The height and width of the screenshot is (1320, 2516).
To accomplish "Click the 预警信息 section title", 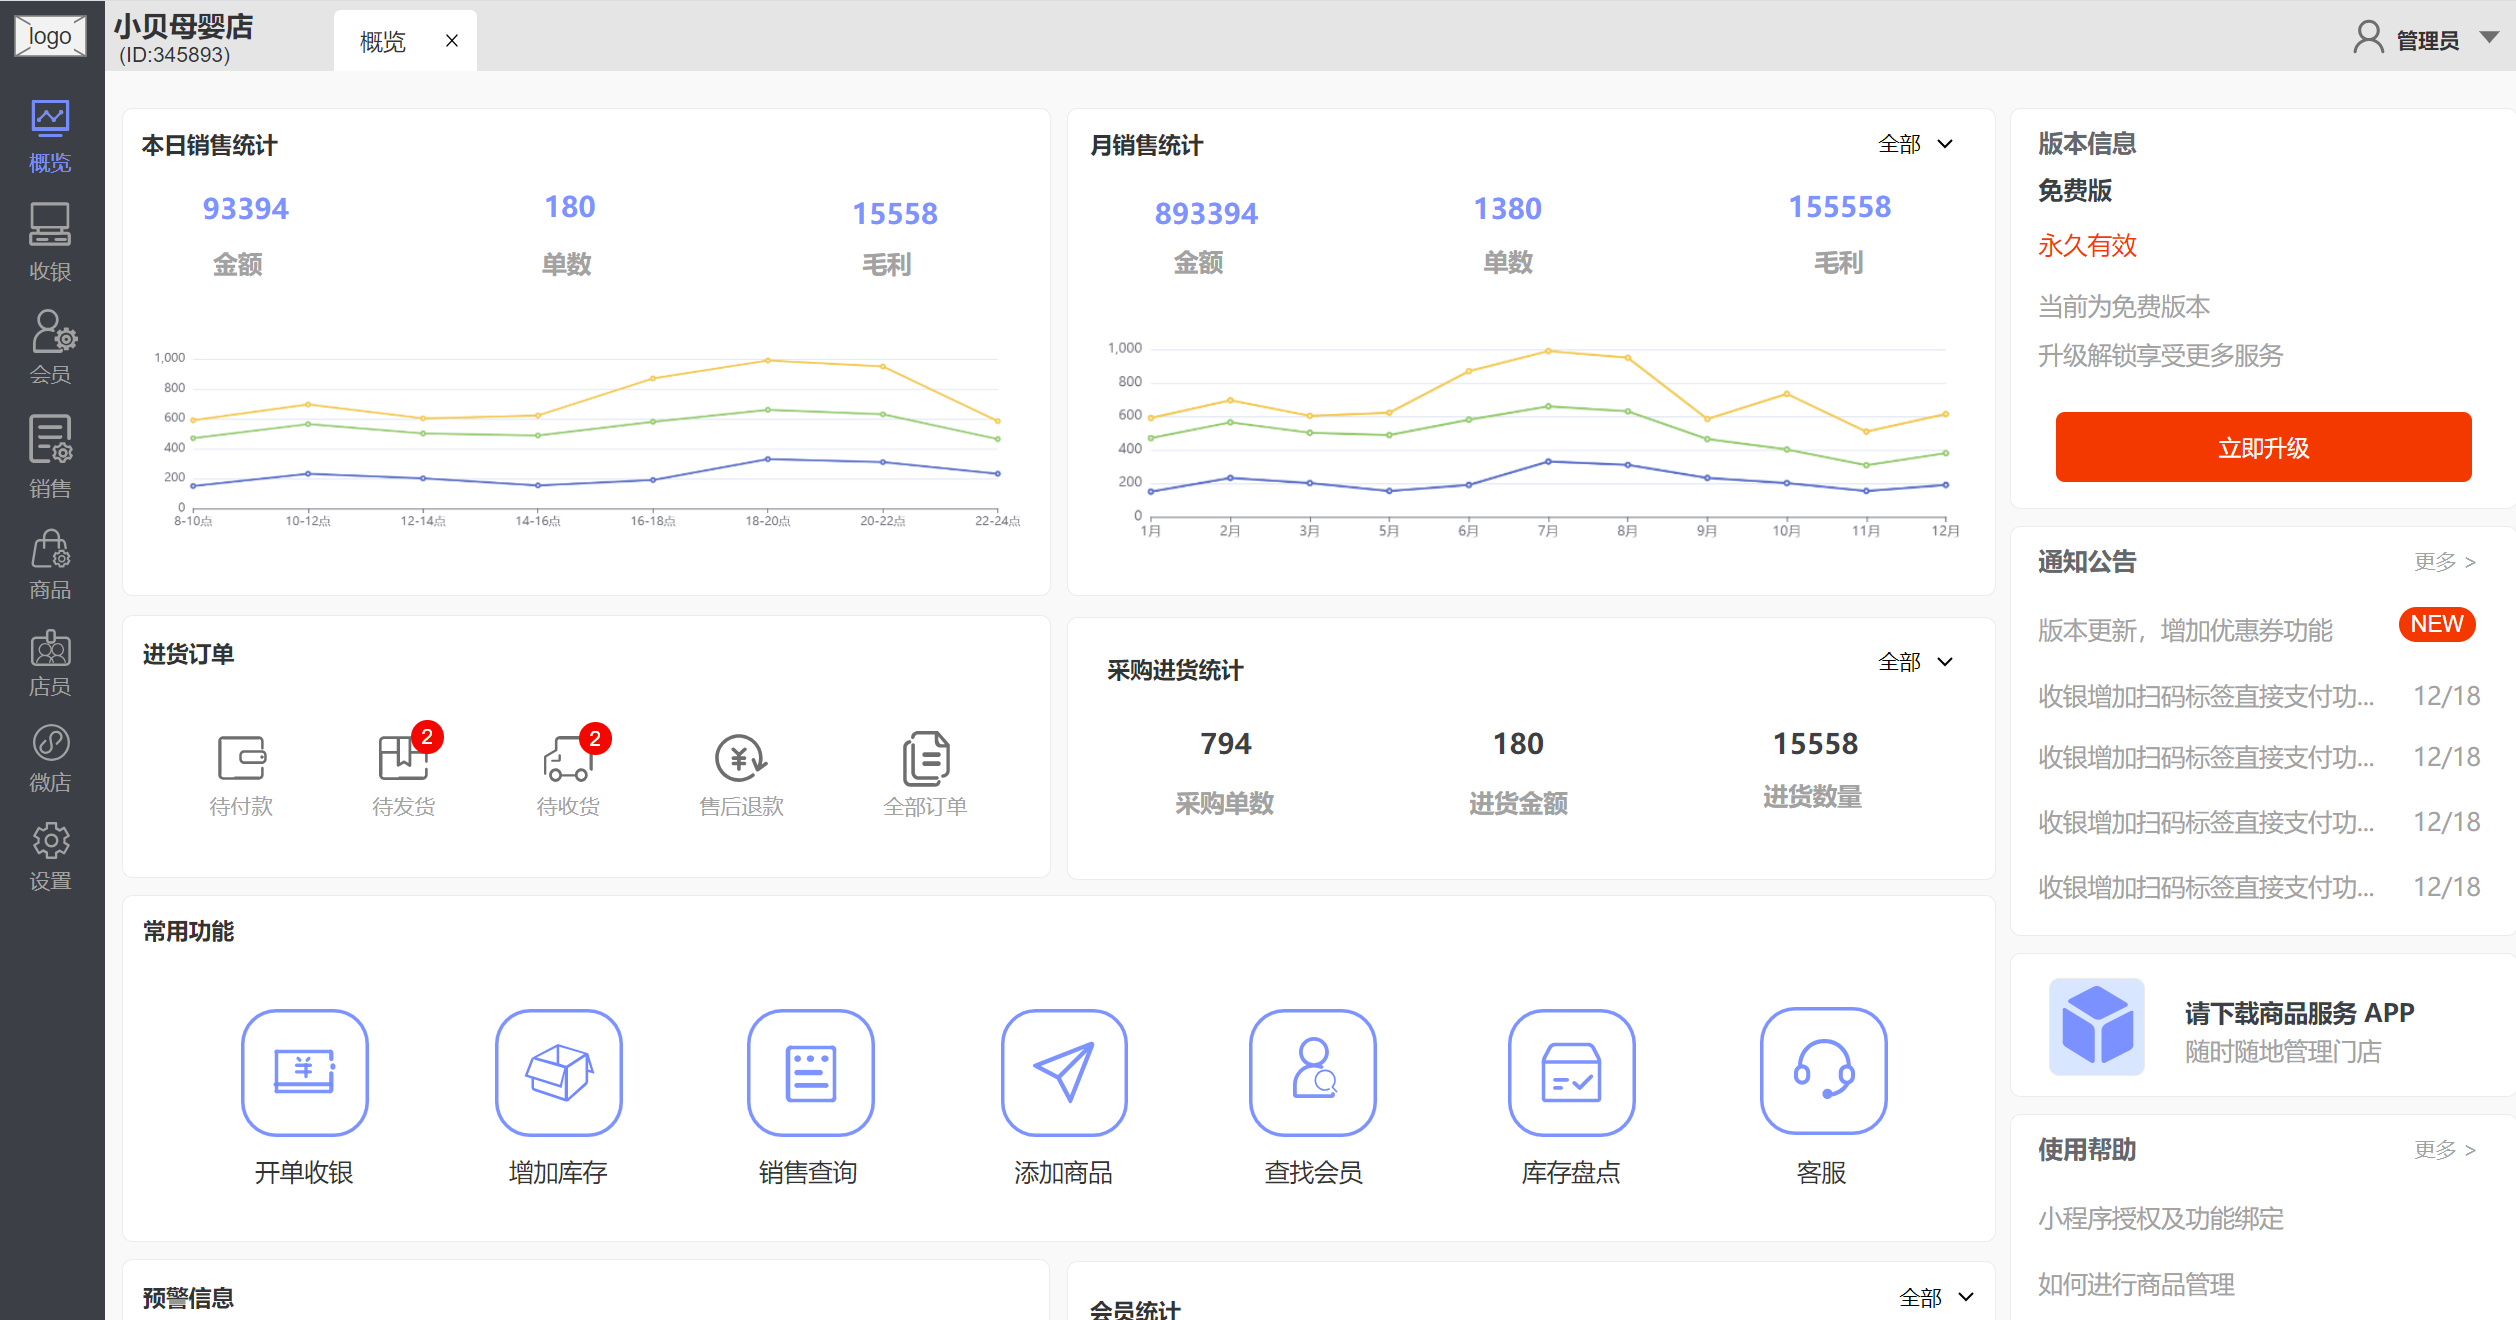I will pos(188,1298).
